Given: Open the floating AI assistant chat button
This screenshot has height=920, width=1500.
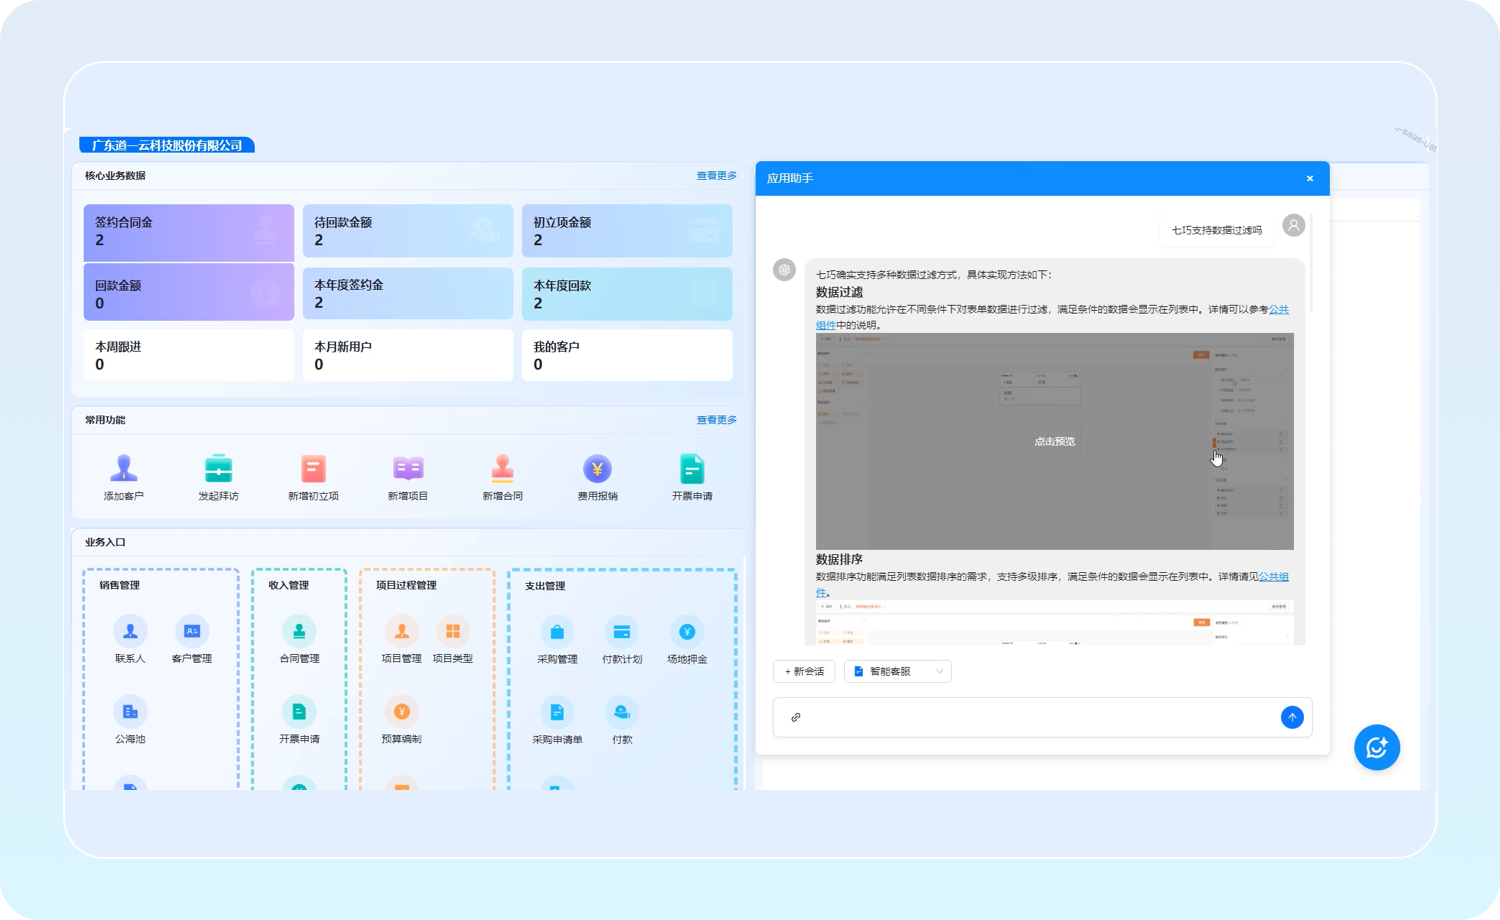Looking at the screenshot, I should [x=1376, y=747].
